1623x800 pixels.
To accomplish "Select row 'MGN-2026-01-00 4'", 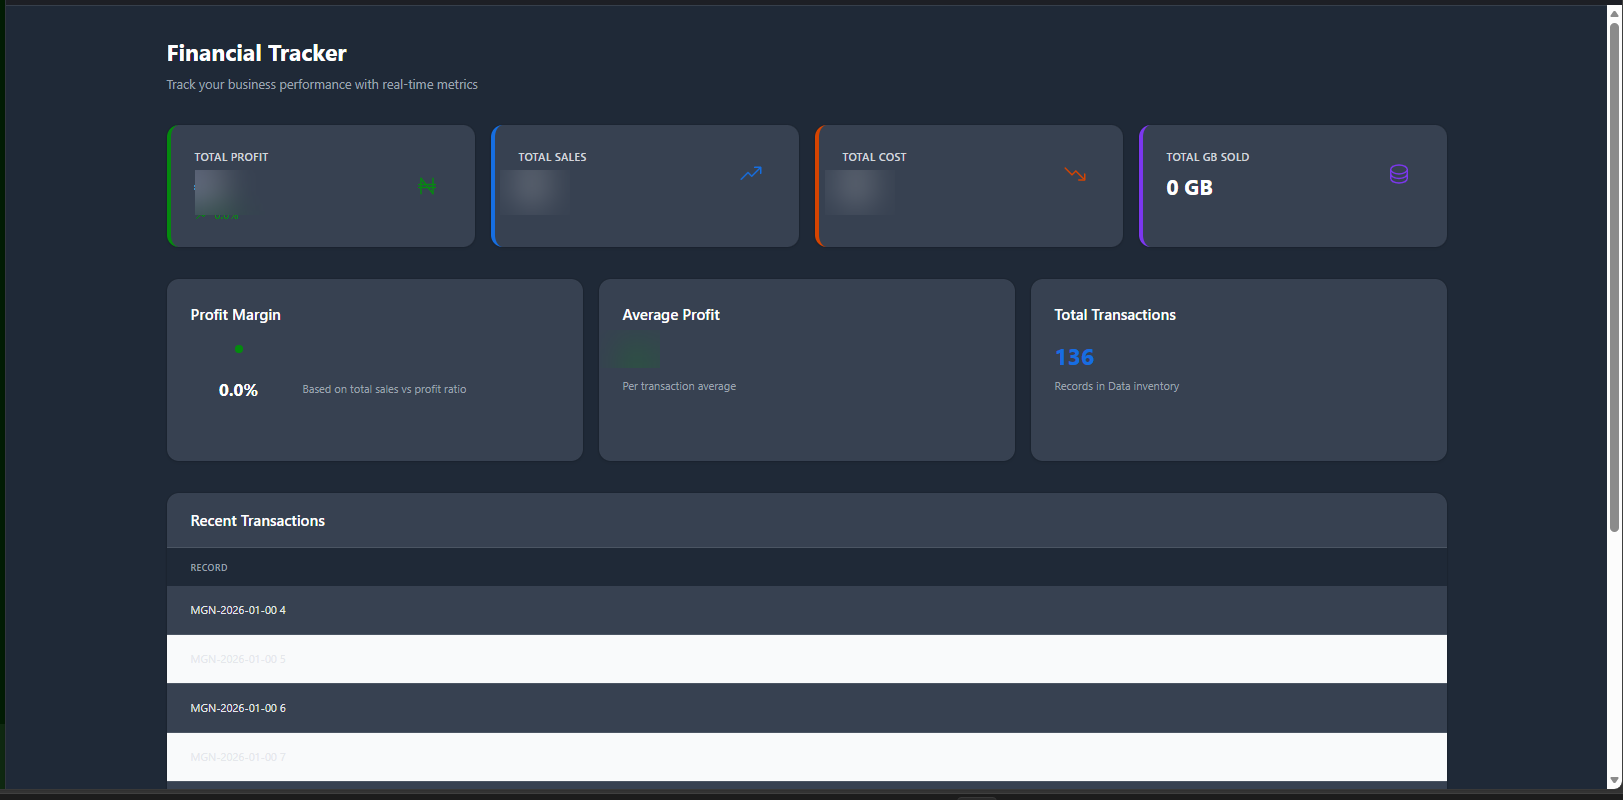I will point(807,610).
